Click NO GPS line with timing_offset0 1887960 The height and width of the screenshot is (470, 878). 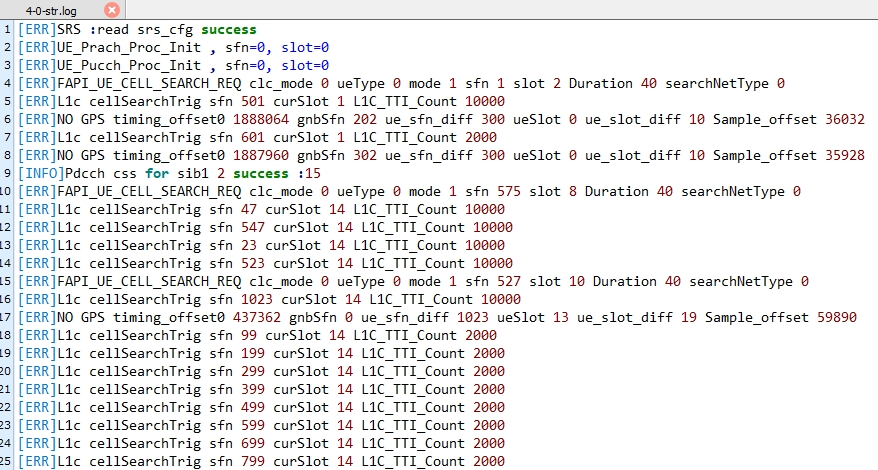tap(441, 155)
